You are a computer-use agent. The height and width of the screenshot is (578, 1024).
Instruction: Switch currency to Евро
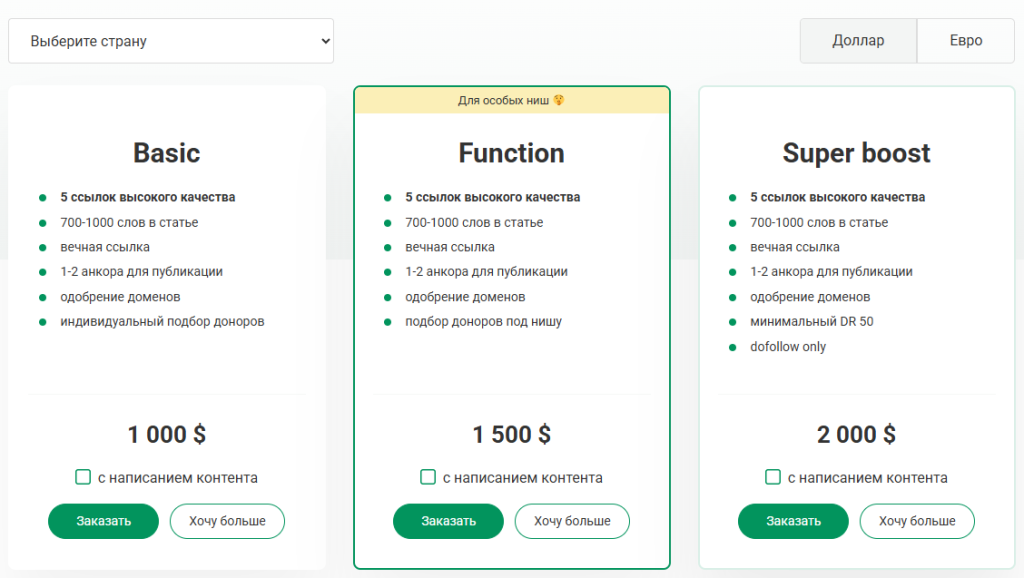click(x=966, y=41)
